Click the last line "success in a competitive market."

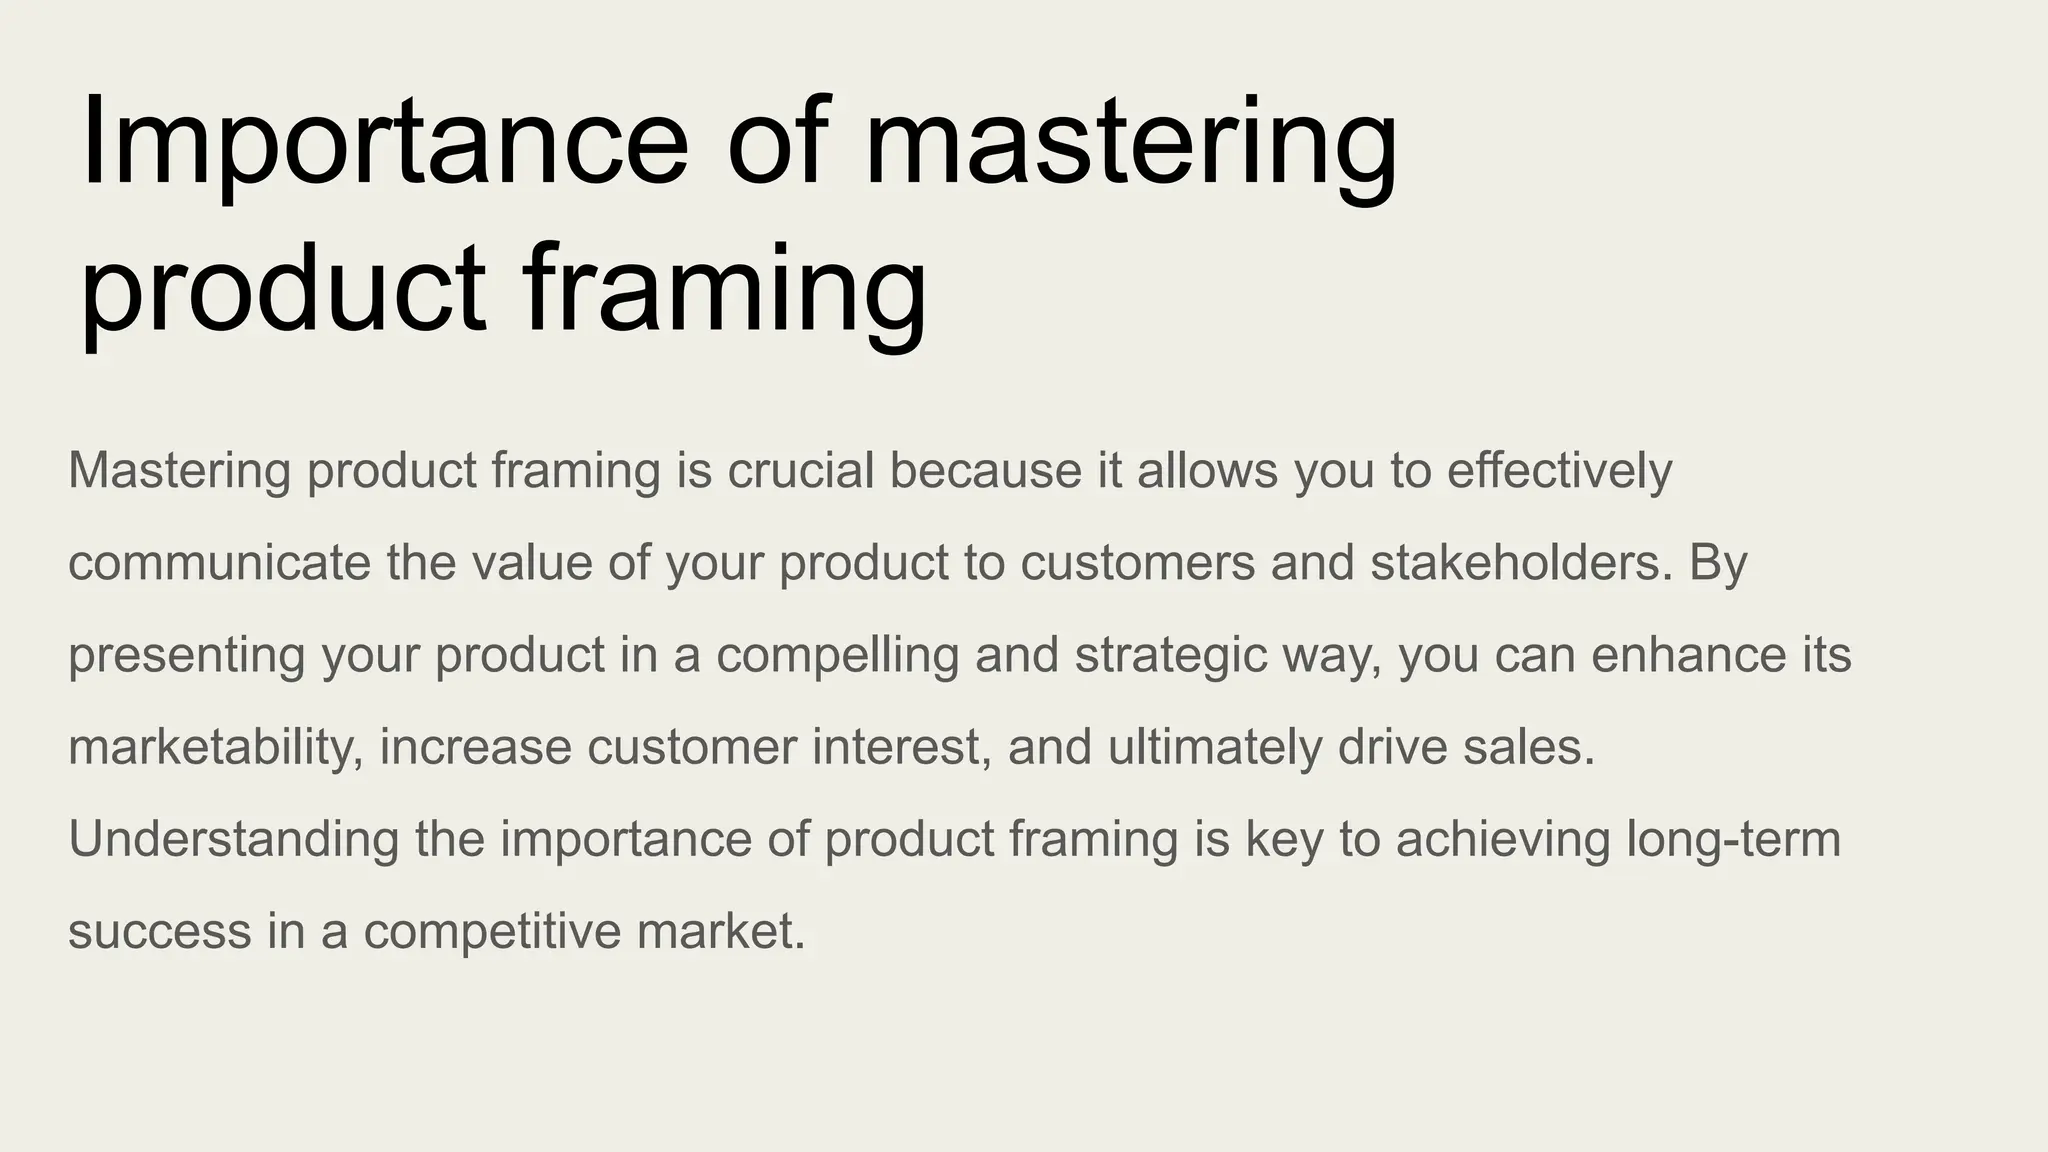click(x=437, y=932)
